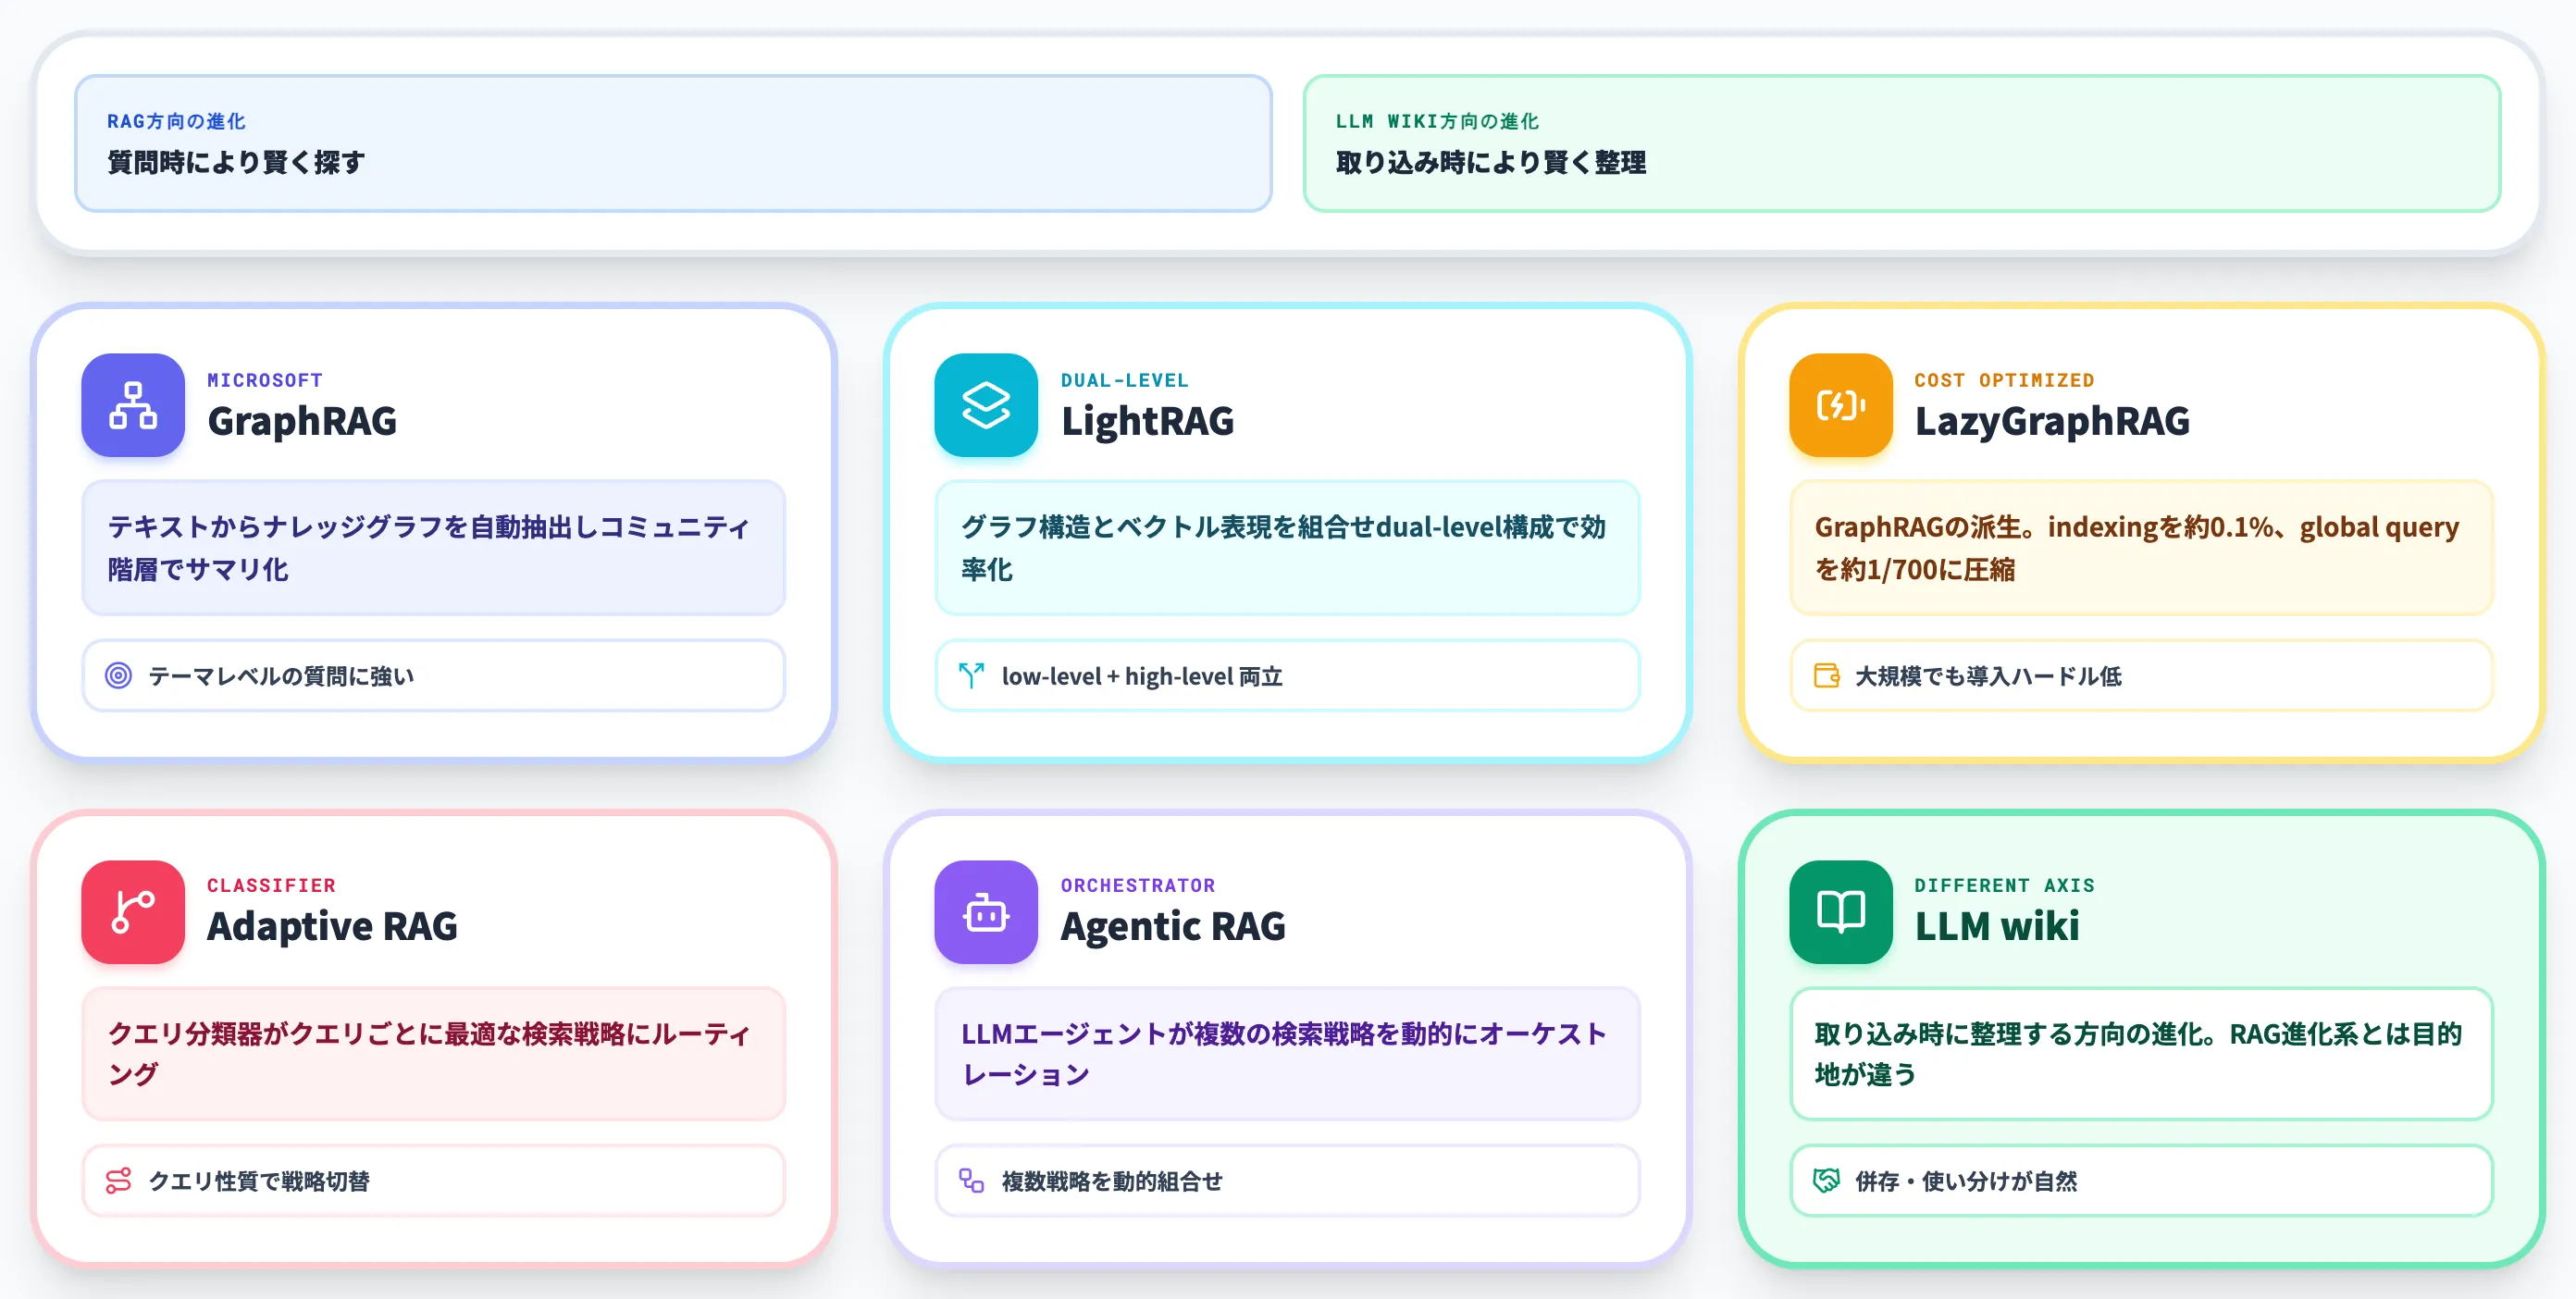Click the LightRAG stacked layers icon
Viewport: 2576px width, 1299px height.
(x=986, y=405)
